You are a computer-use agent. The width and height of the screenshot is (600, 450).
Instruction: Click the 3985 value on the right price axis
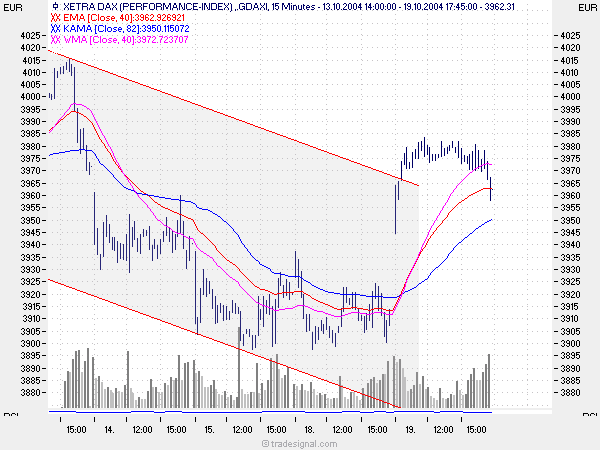pyautogui.click(x=570, y=134)
